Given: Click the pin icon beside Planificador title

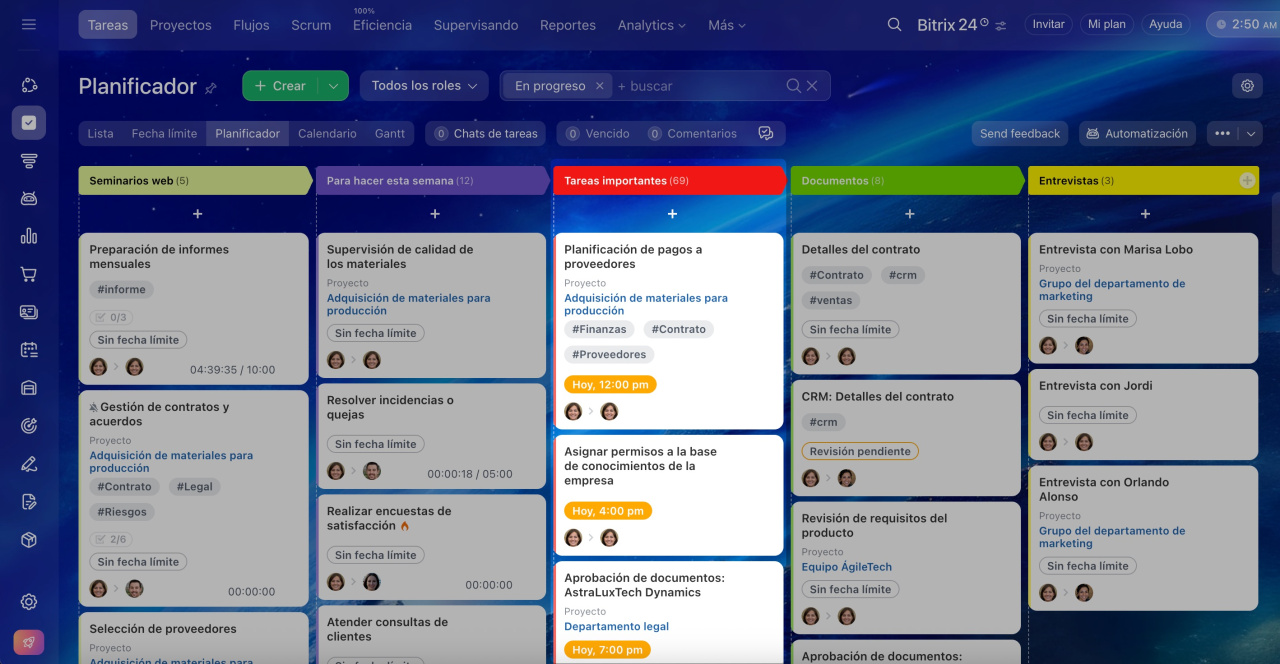Looking at the screenshot, I should (211, 88).
